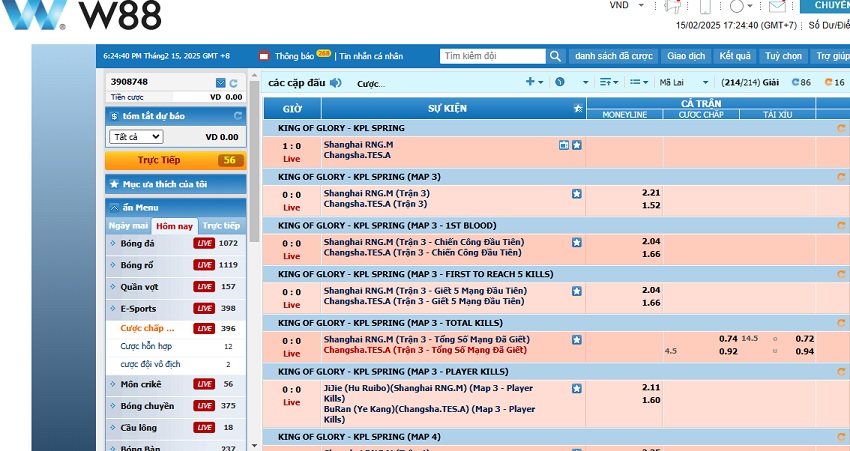Open the VND currency dropdown
Image resolution: width=850 pixels, height=451 pixels.
click(627, 5)
